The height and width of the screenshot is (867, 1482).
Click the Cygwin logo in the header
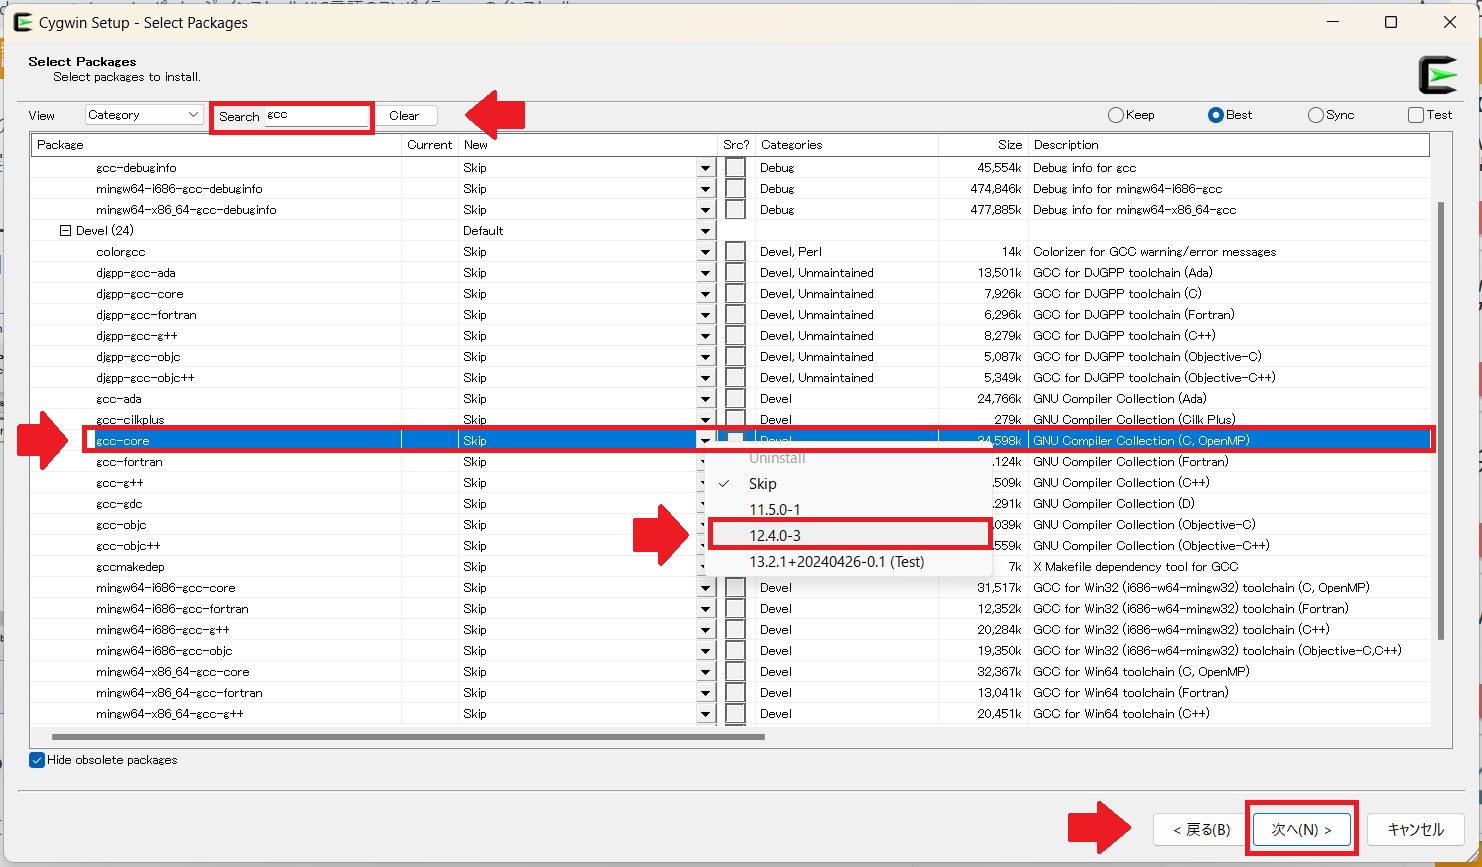1438,75
